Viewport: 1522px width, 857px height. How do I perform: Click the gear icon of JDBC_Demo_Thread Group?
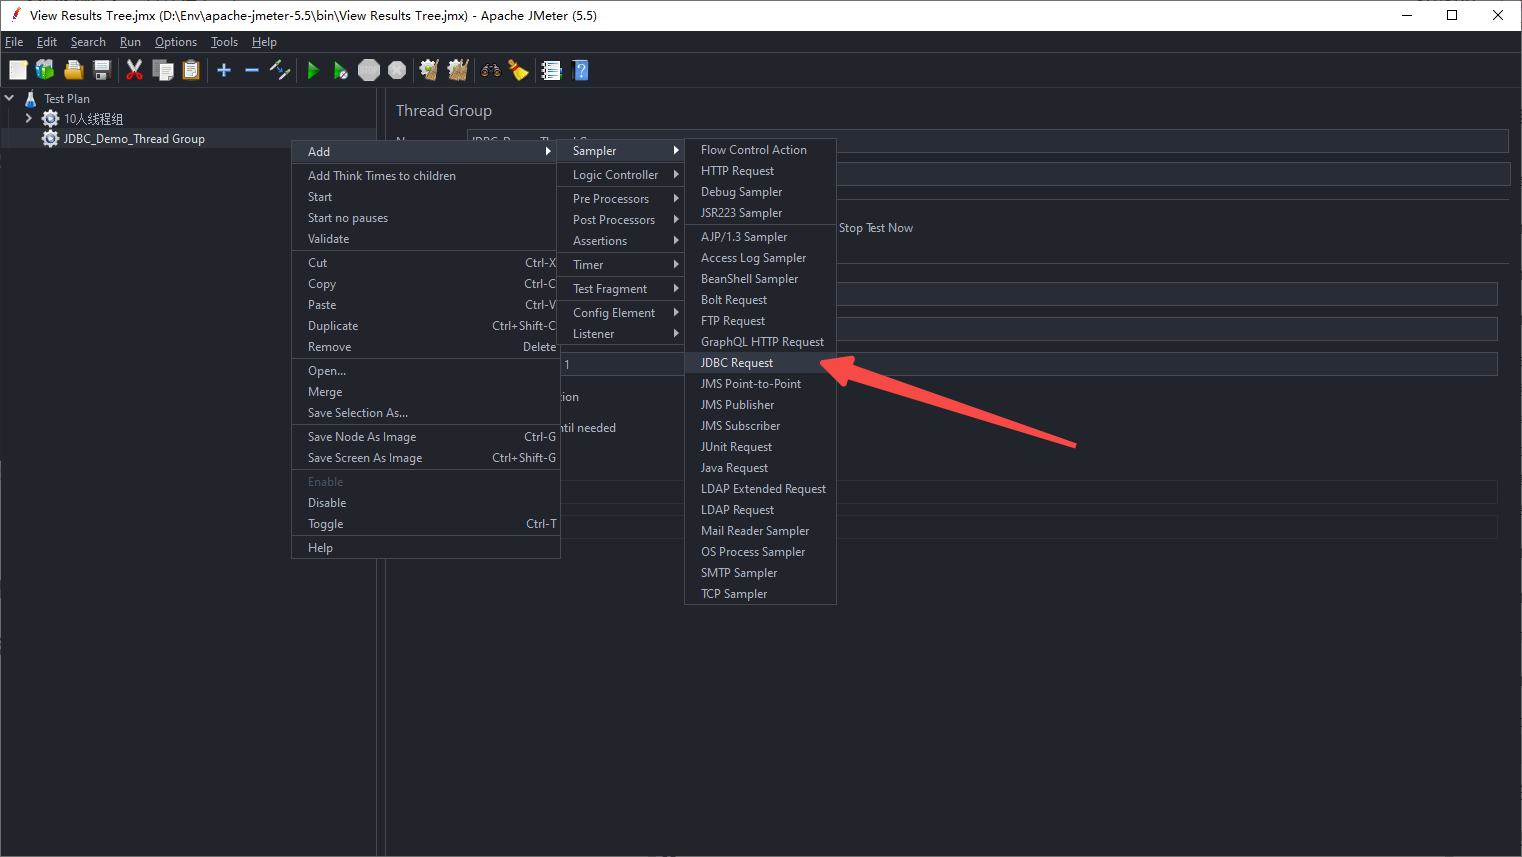(50, 138)
